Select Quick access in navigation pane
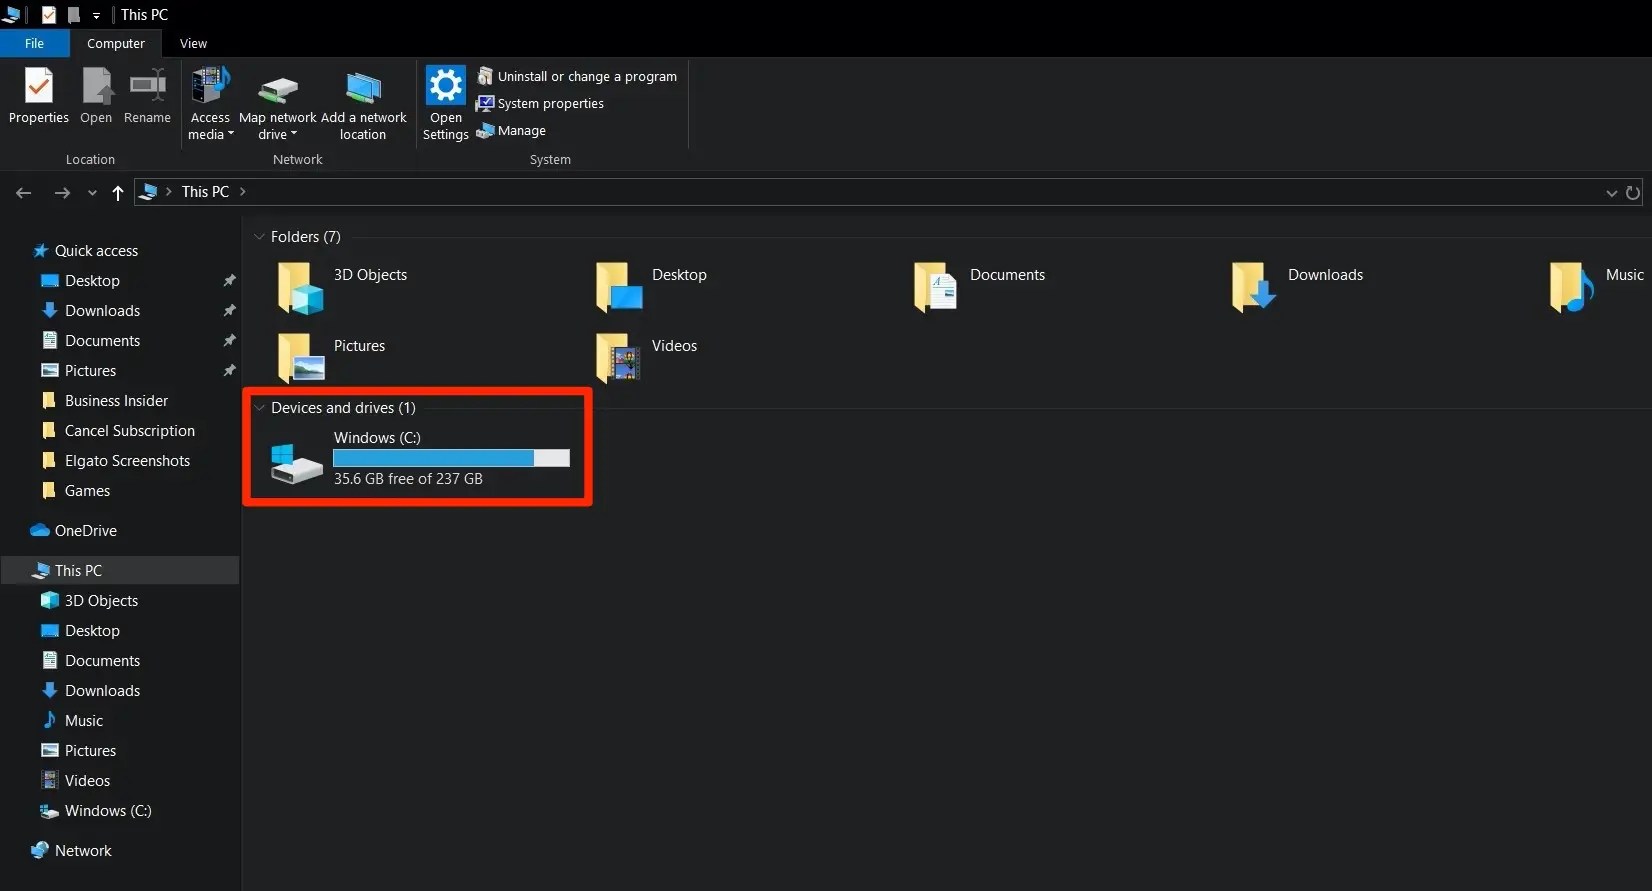Screen dimensions: 1652x891 point(96,251)
